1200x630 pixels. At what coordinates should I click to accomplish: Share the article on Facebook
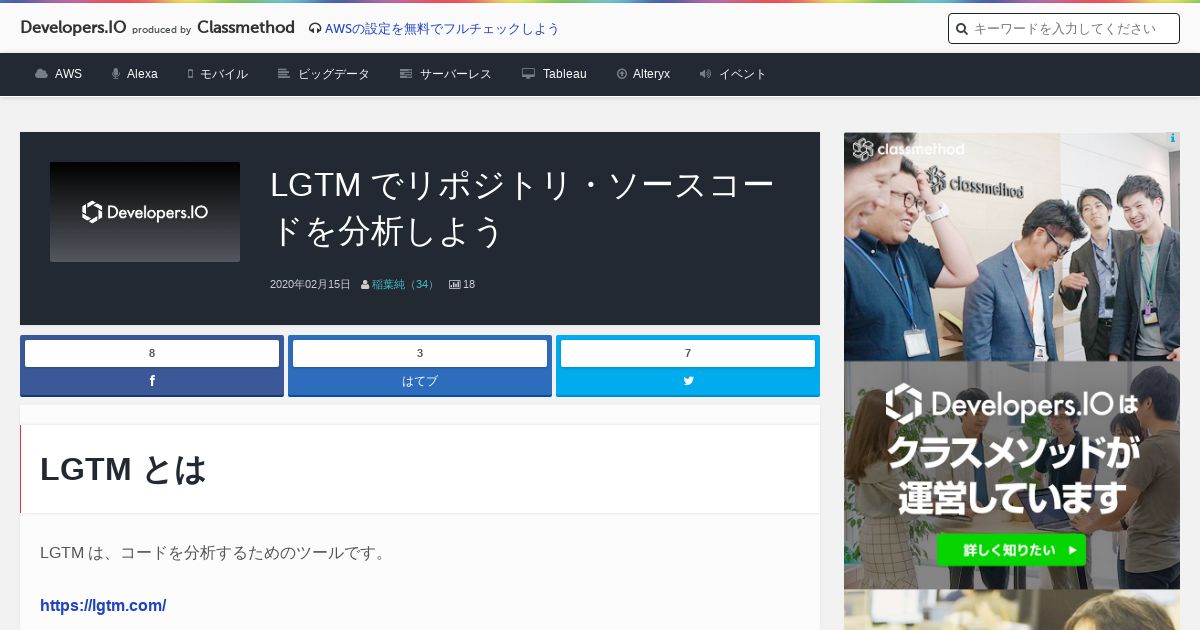(x=152, y=381)
